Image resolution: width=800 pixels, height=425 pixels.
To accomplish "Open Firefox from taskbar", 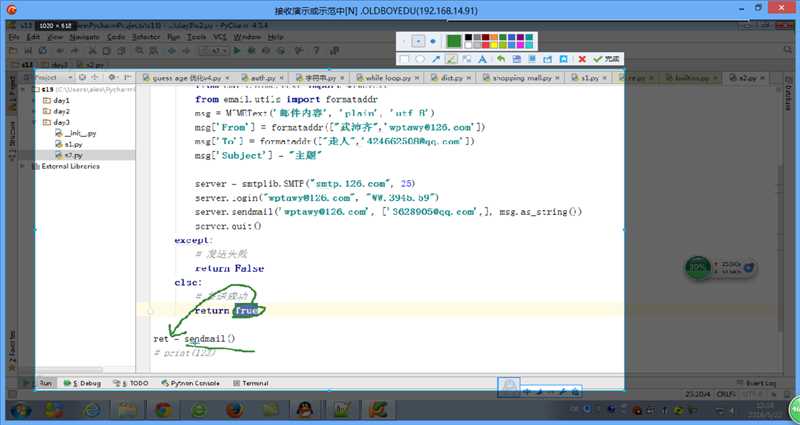I will pos(234,410).
